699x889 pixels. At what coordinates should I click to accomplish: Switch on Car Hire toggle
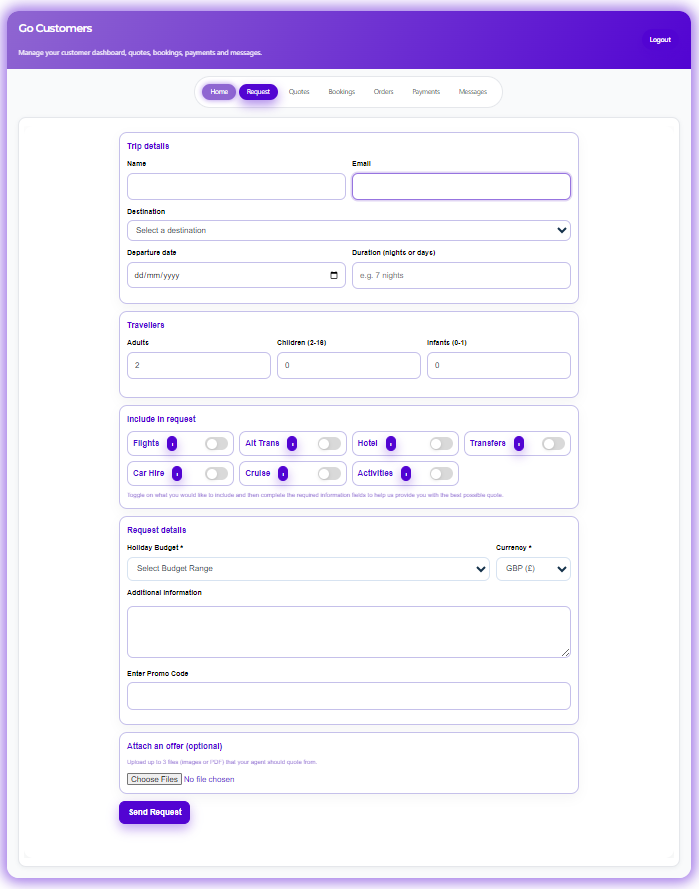(217, 473)
